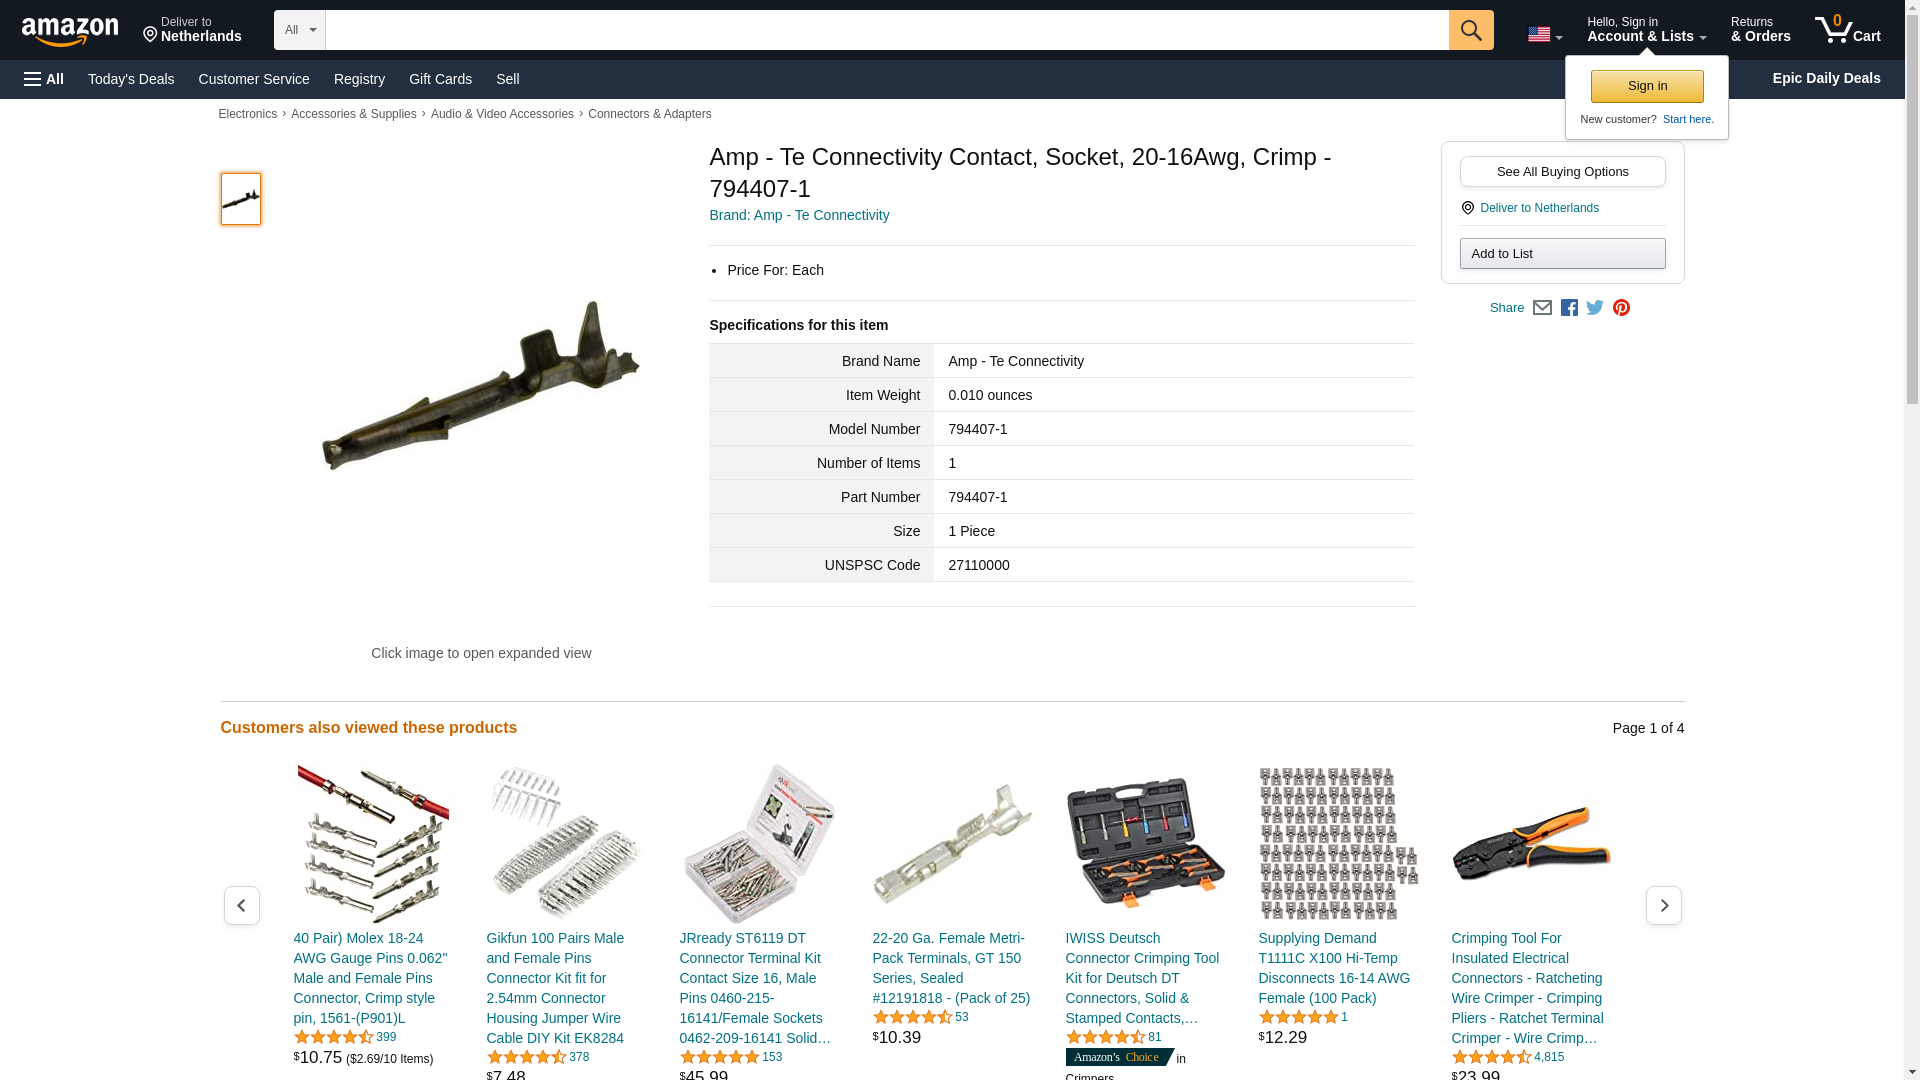The height and width of the screenshot is (1080, 1920).
Task: Open the Amazon logo home link
Action: [x=70, y=31]
